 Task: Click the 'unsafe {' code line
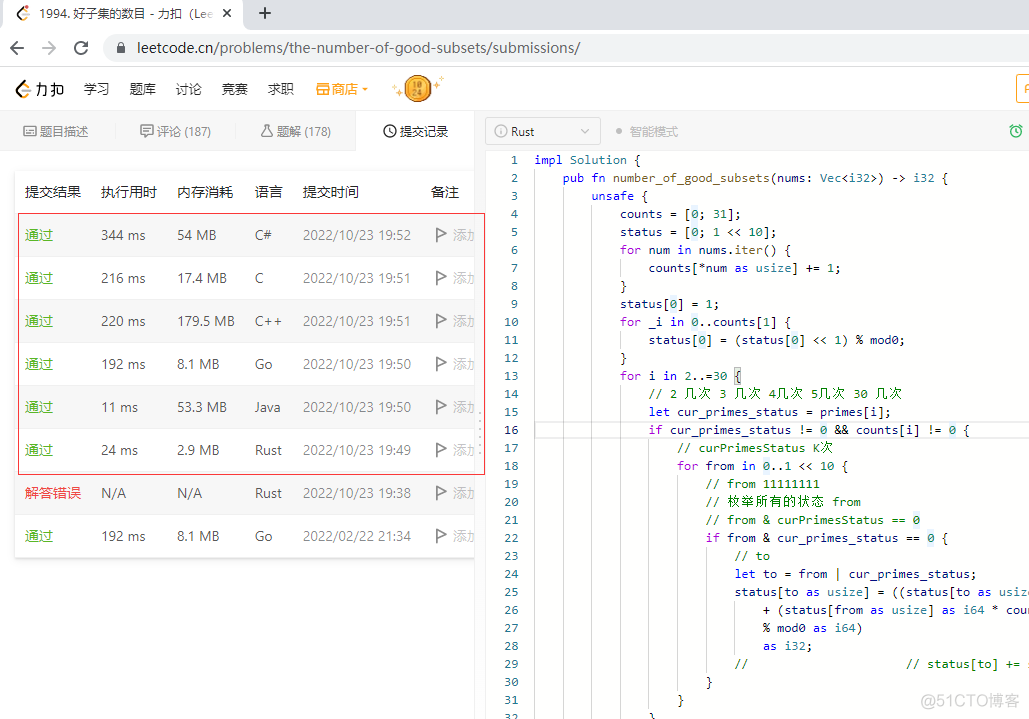coord(619,196)
